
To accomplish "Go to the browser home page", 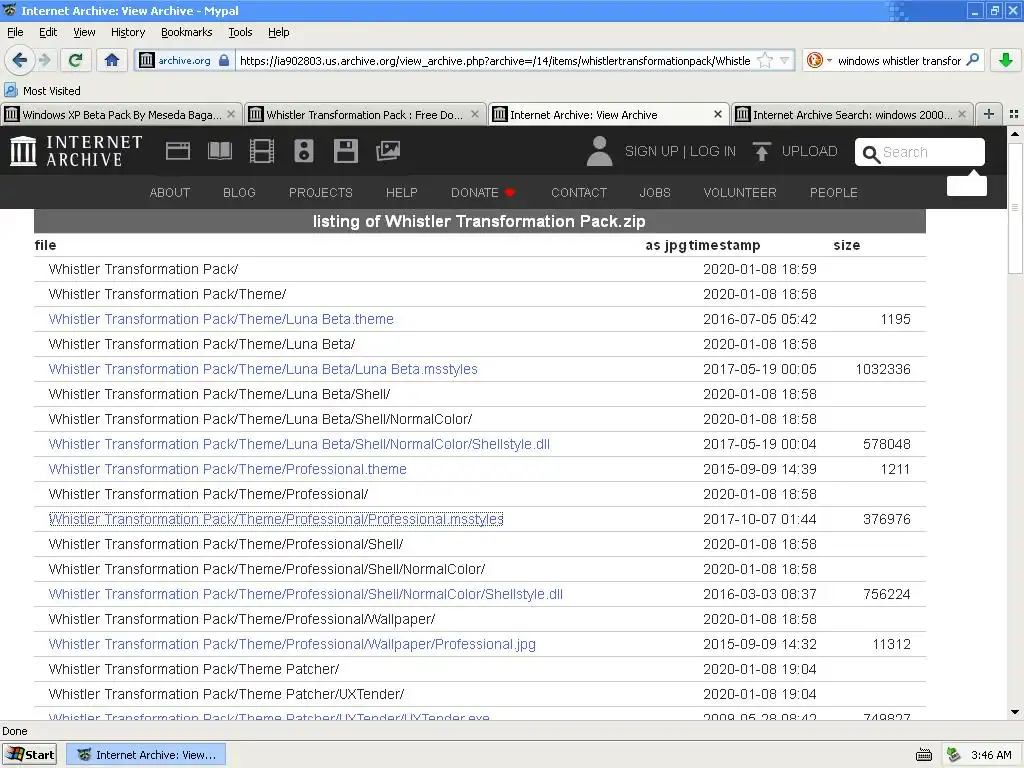I will (x=112, y=61).
